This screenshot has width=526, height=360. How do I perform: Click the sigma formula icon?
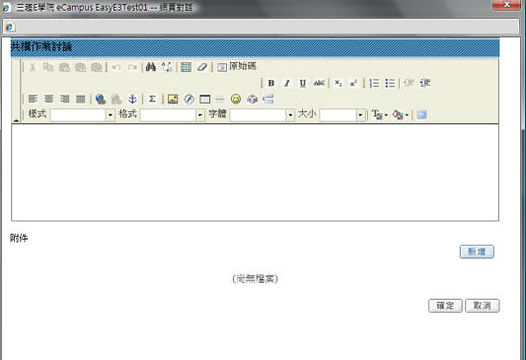click(152, 99)
